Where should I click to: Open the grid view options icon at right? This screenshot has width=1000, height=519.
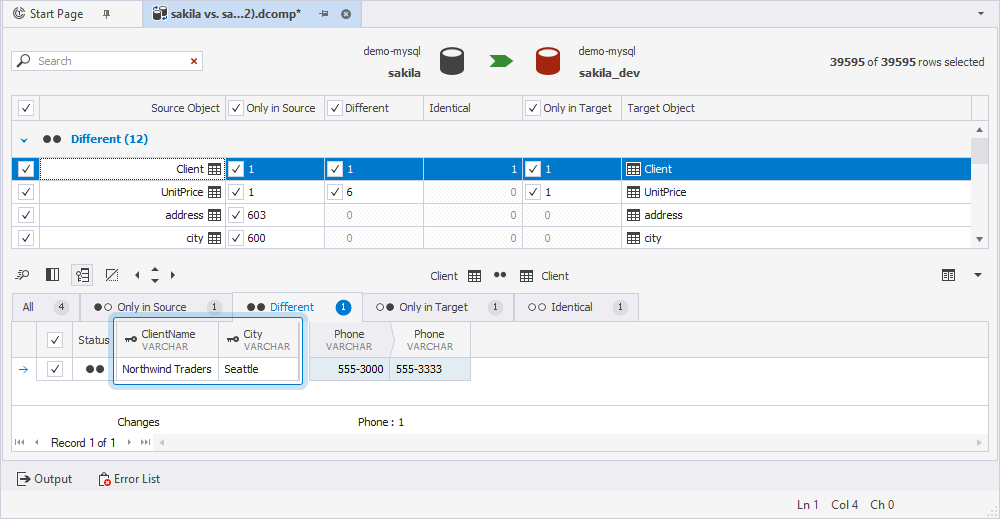(948, 275)
